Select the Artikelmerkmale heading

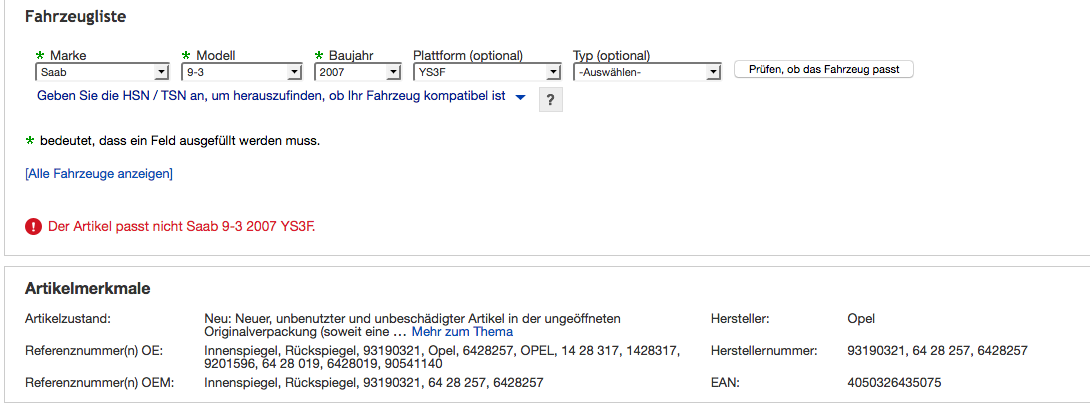coord(88,288)
